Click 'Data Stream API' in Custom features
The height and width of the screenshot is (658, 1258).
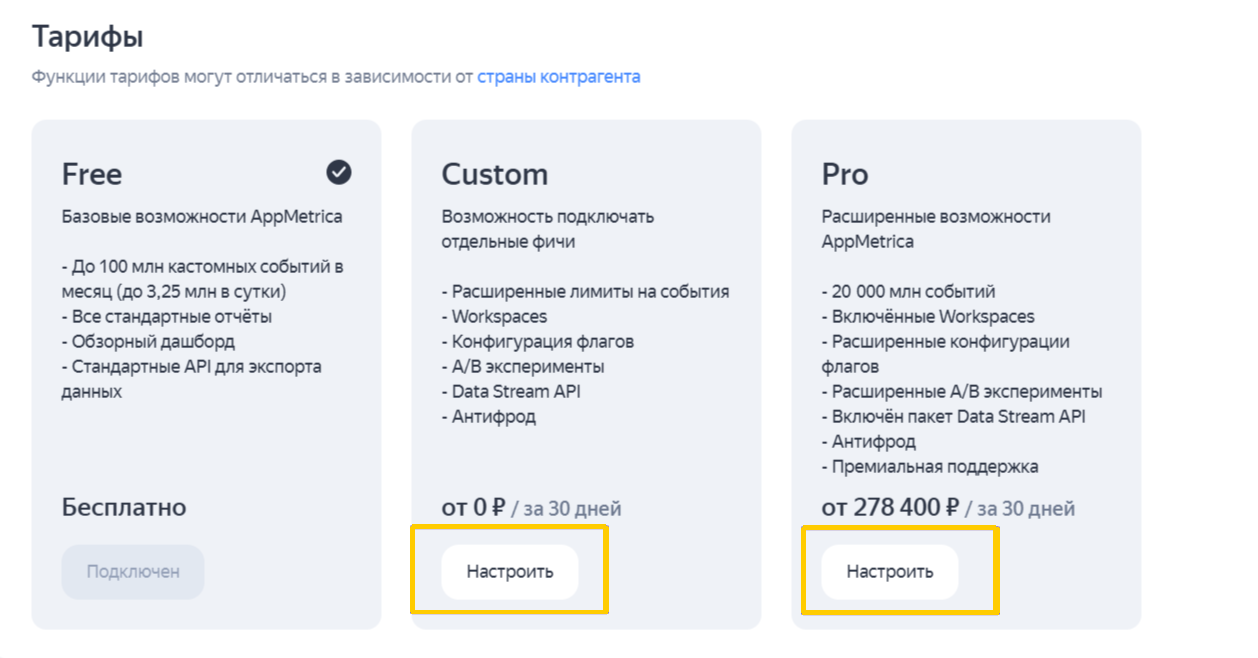pos(515,392)
